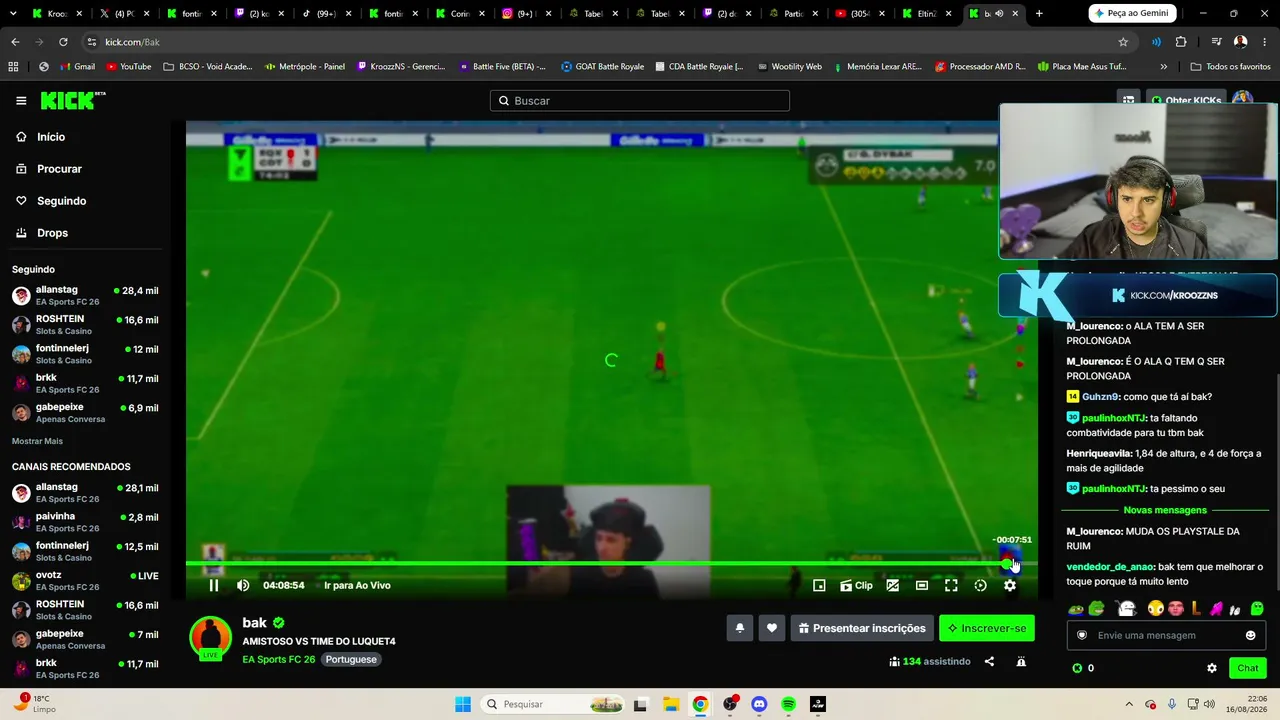Click Presentear inscrições button
The height and width of the screenshot is (720, 1280).
coord(862,628)
